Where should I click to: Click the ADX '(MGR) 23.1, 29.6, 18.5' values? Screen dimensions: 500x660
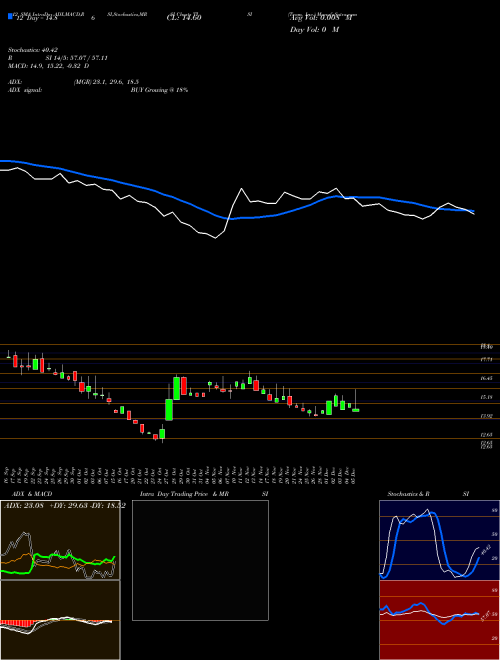click(106, 82)
